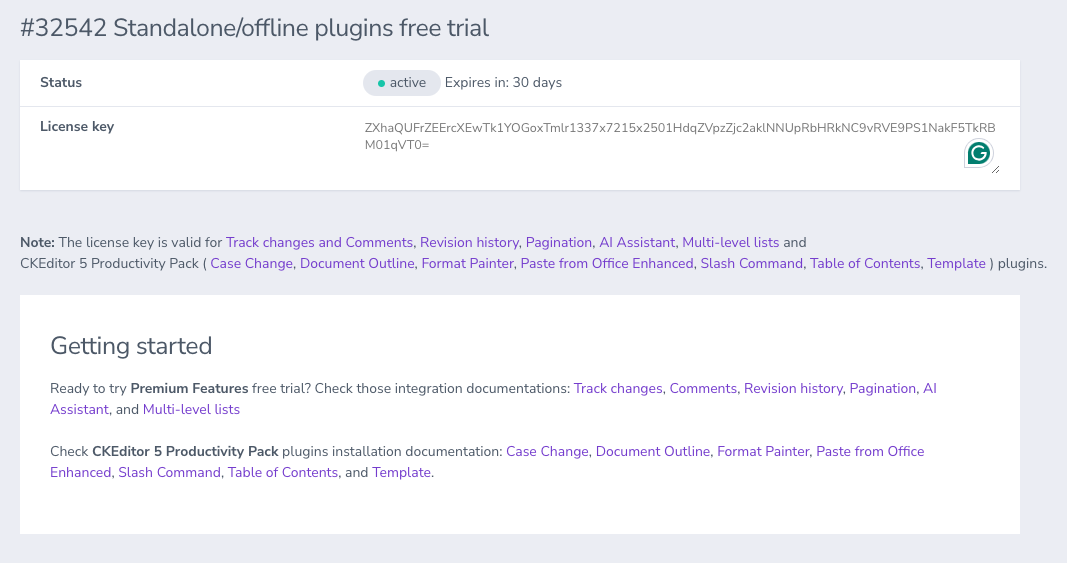Open Paste from Office Enhanced link in note
The height and width of the screenshot is (563, 1067).
tap(607, 263)
